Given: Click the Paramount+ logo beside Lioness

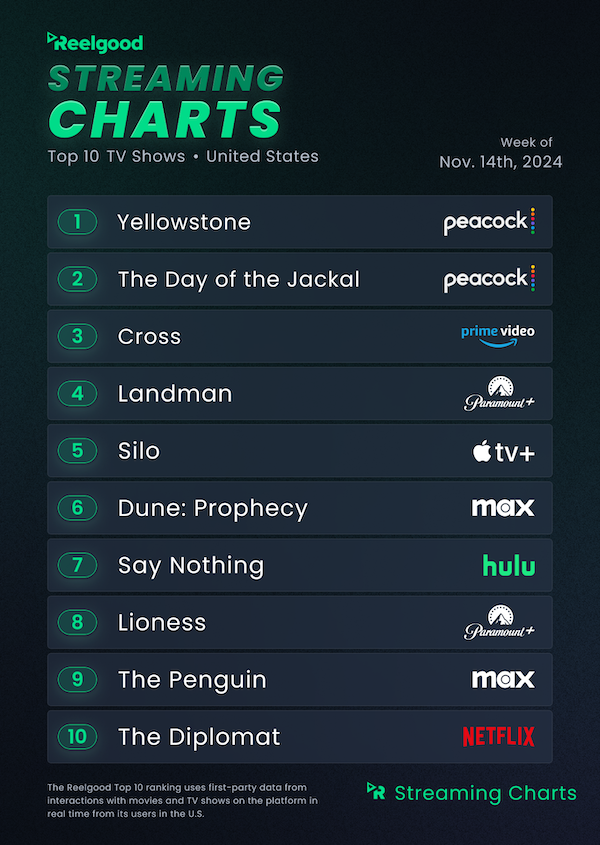Looking at the screenshot, I should click(x=498, y=622).
